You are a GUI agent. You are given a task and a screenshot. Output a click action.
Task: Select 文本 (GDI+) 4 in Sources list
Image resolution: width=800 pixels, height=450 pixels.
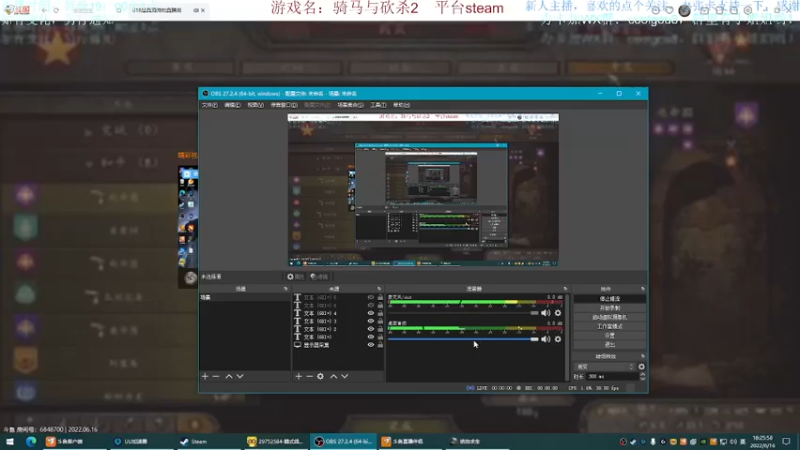coord(320,313)
